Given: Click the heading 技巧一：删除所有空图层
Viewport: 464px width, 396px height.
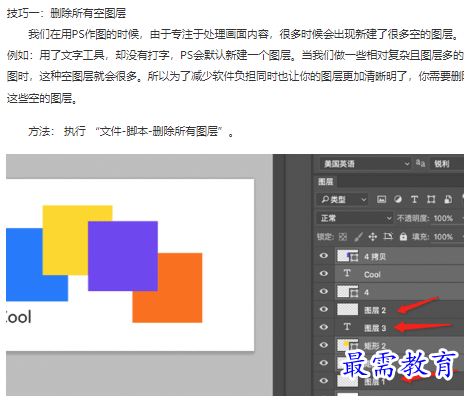Looking at the screenshot, I should [x=66, y=13].
